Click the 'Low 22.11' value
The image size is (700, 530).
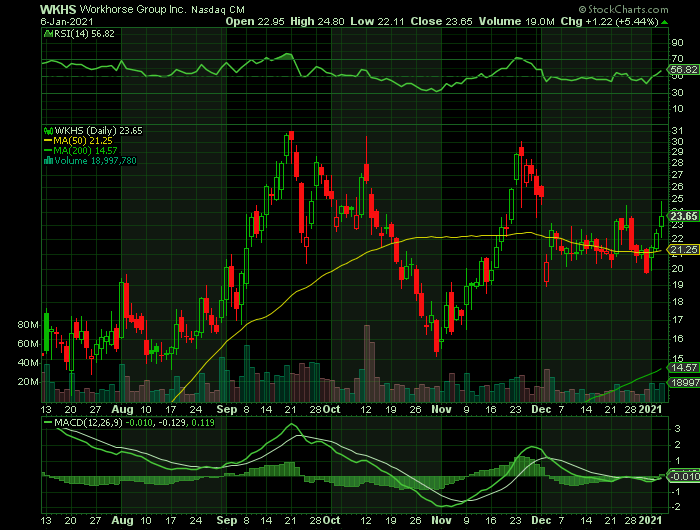[377, 21]
